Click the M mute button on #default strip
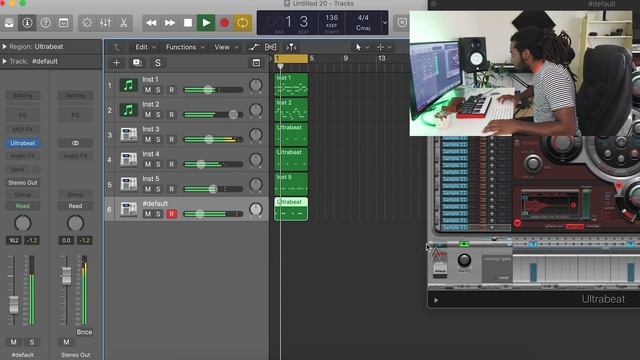The image size is (640, 360). [x=13, y=342]
